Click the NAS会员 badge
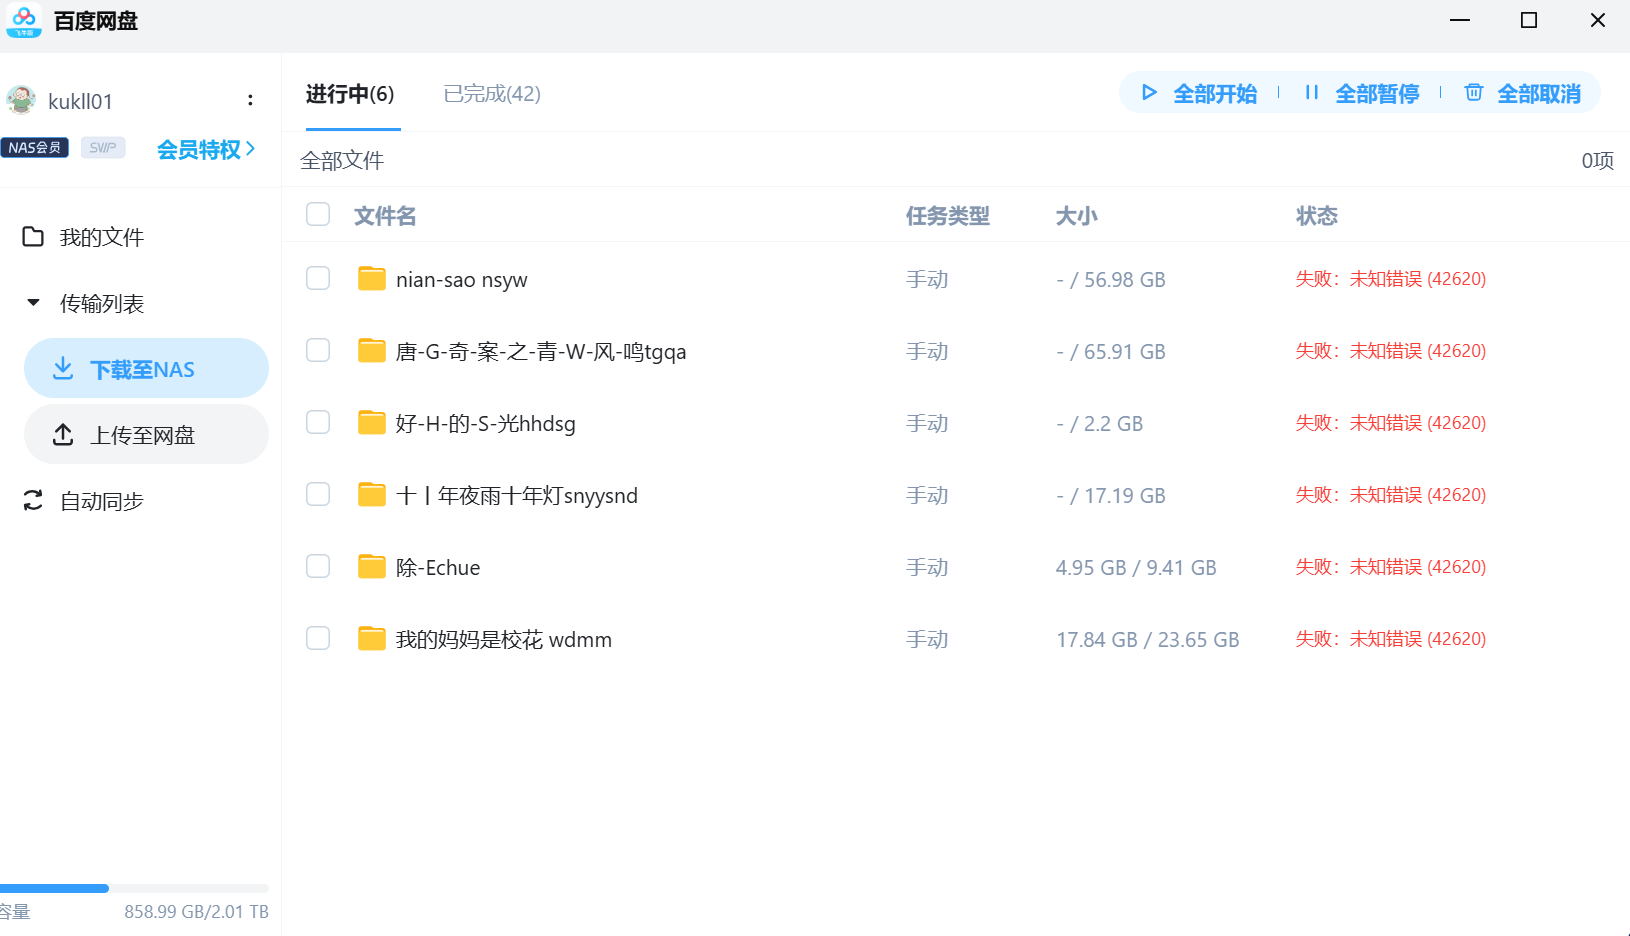Image resolution: width=1630 pixels, height=936 pixels. coord(35,147)
